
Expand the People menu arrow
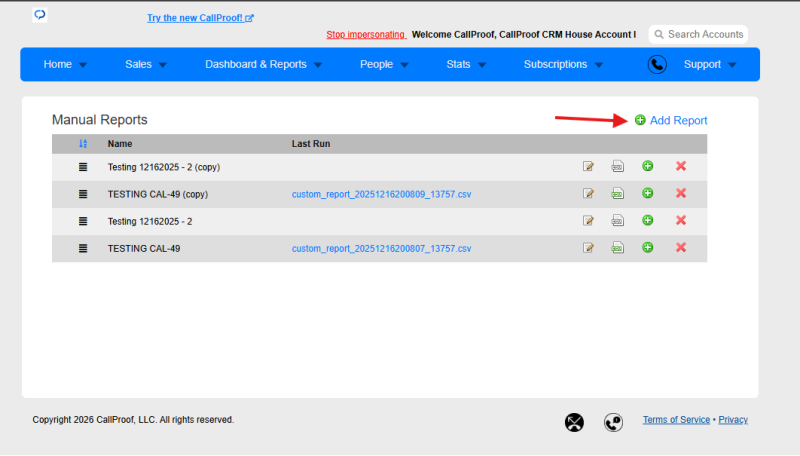405,65
